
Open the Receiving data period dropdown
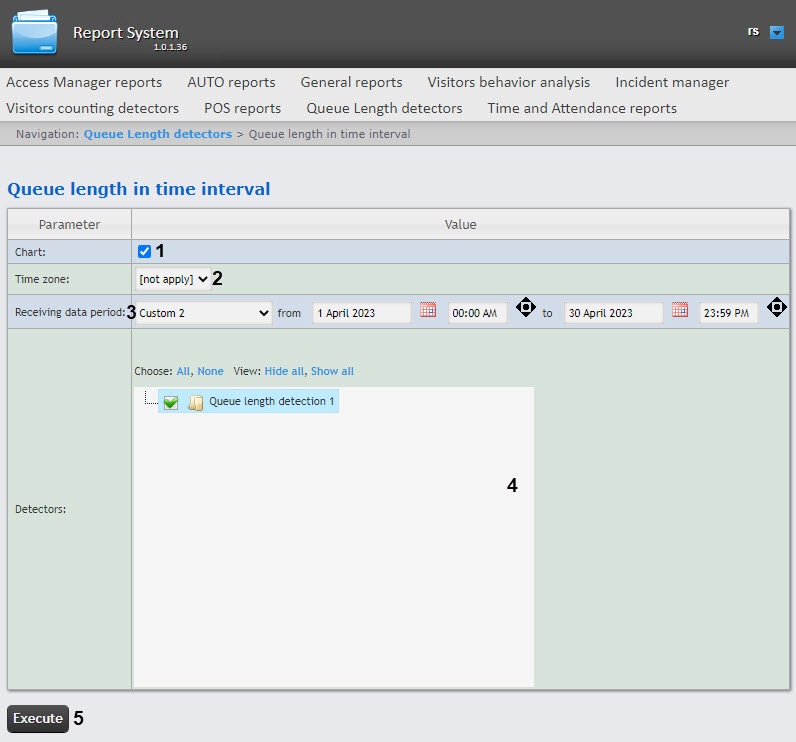tap(203, 313)
